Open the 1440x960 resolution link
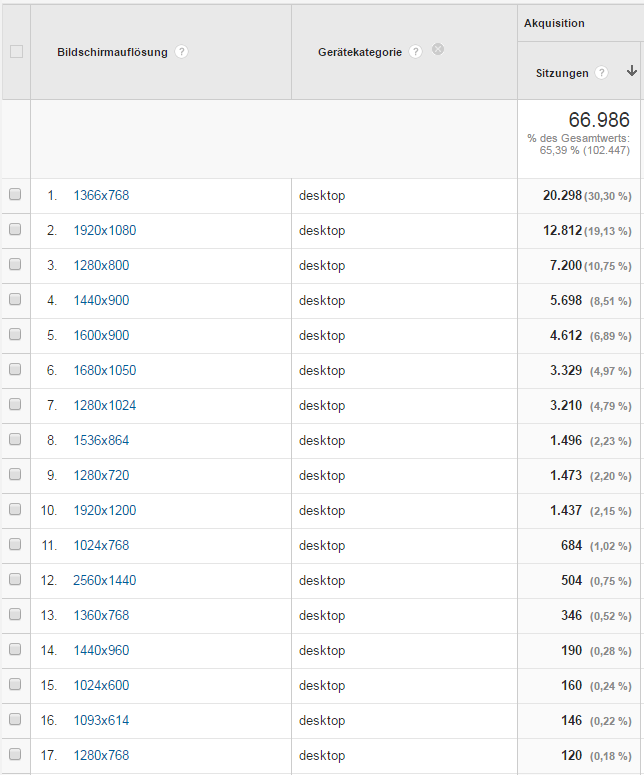The height and width of the screenshot is (775, 644). click(101, 651)
